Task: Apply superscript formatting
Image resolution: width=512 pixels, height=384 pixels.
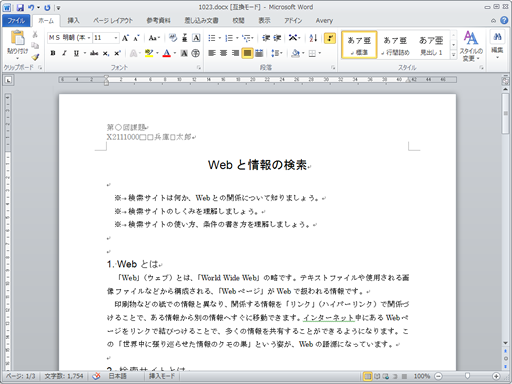Action: (117, 53)
